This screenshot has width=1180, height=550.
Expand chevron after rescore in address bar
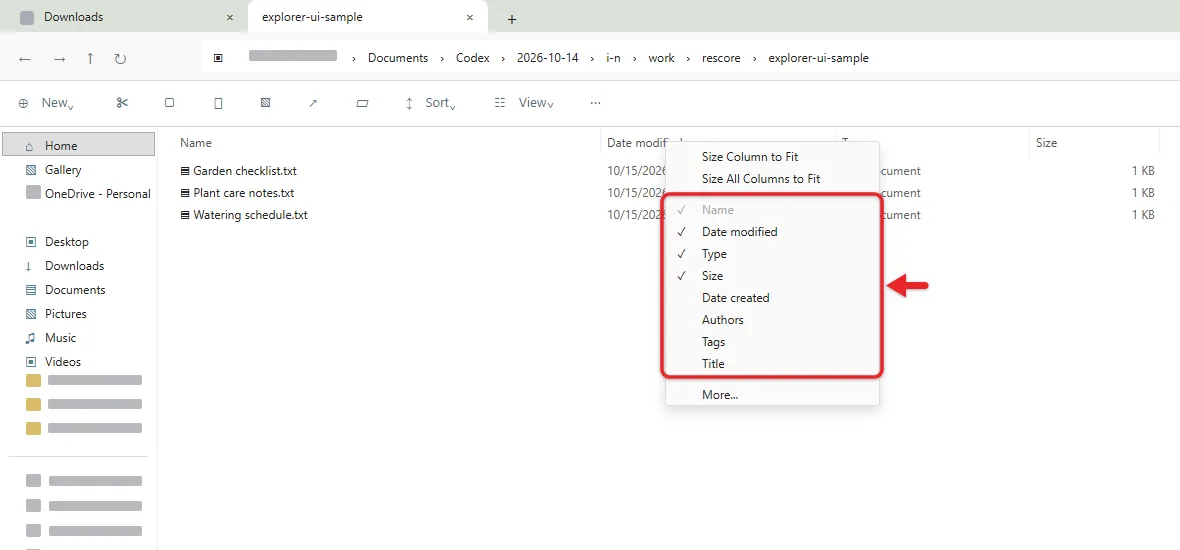click(755, 58)
